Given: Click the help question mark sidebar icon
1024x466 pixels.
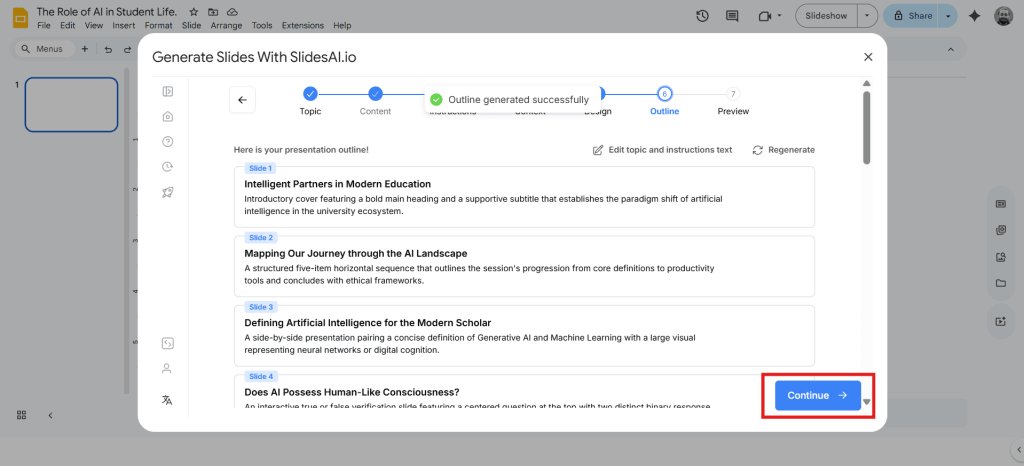Looking at the screenshot, I should 167,141.
